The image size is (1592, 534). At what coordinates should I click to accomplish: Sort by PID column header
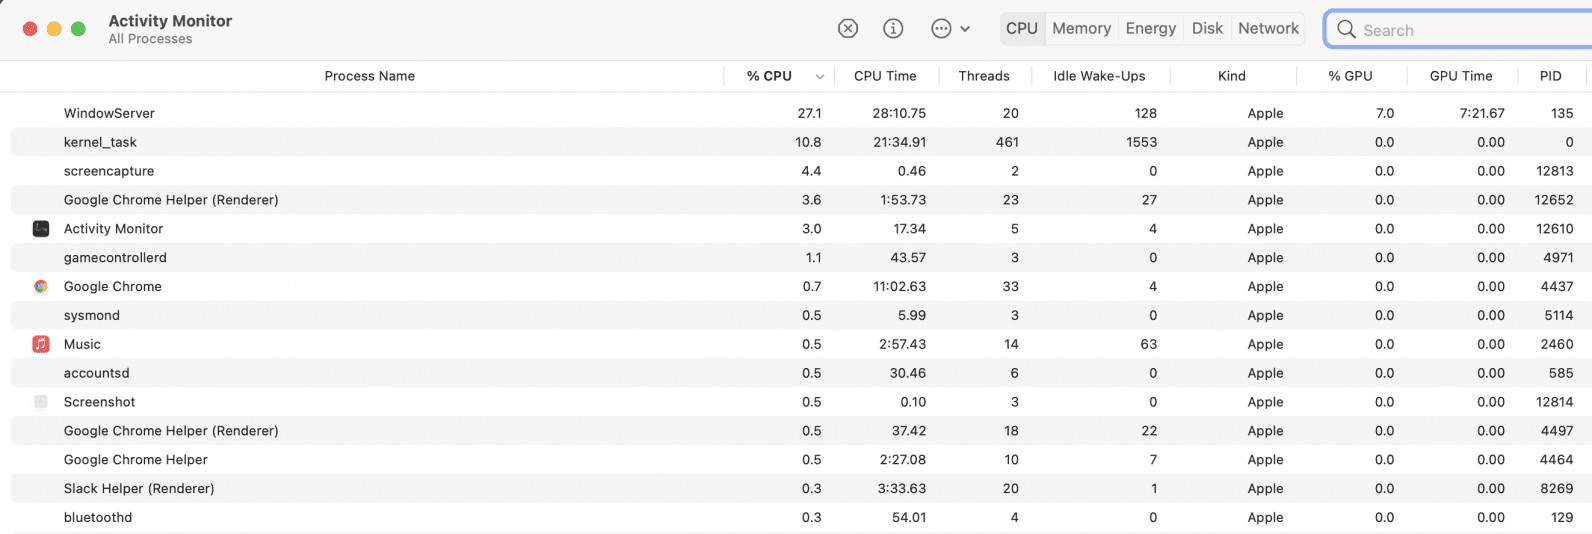pos(1550,76)
